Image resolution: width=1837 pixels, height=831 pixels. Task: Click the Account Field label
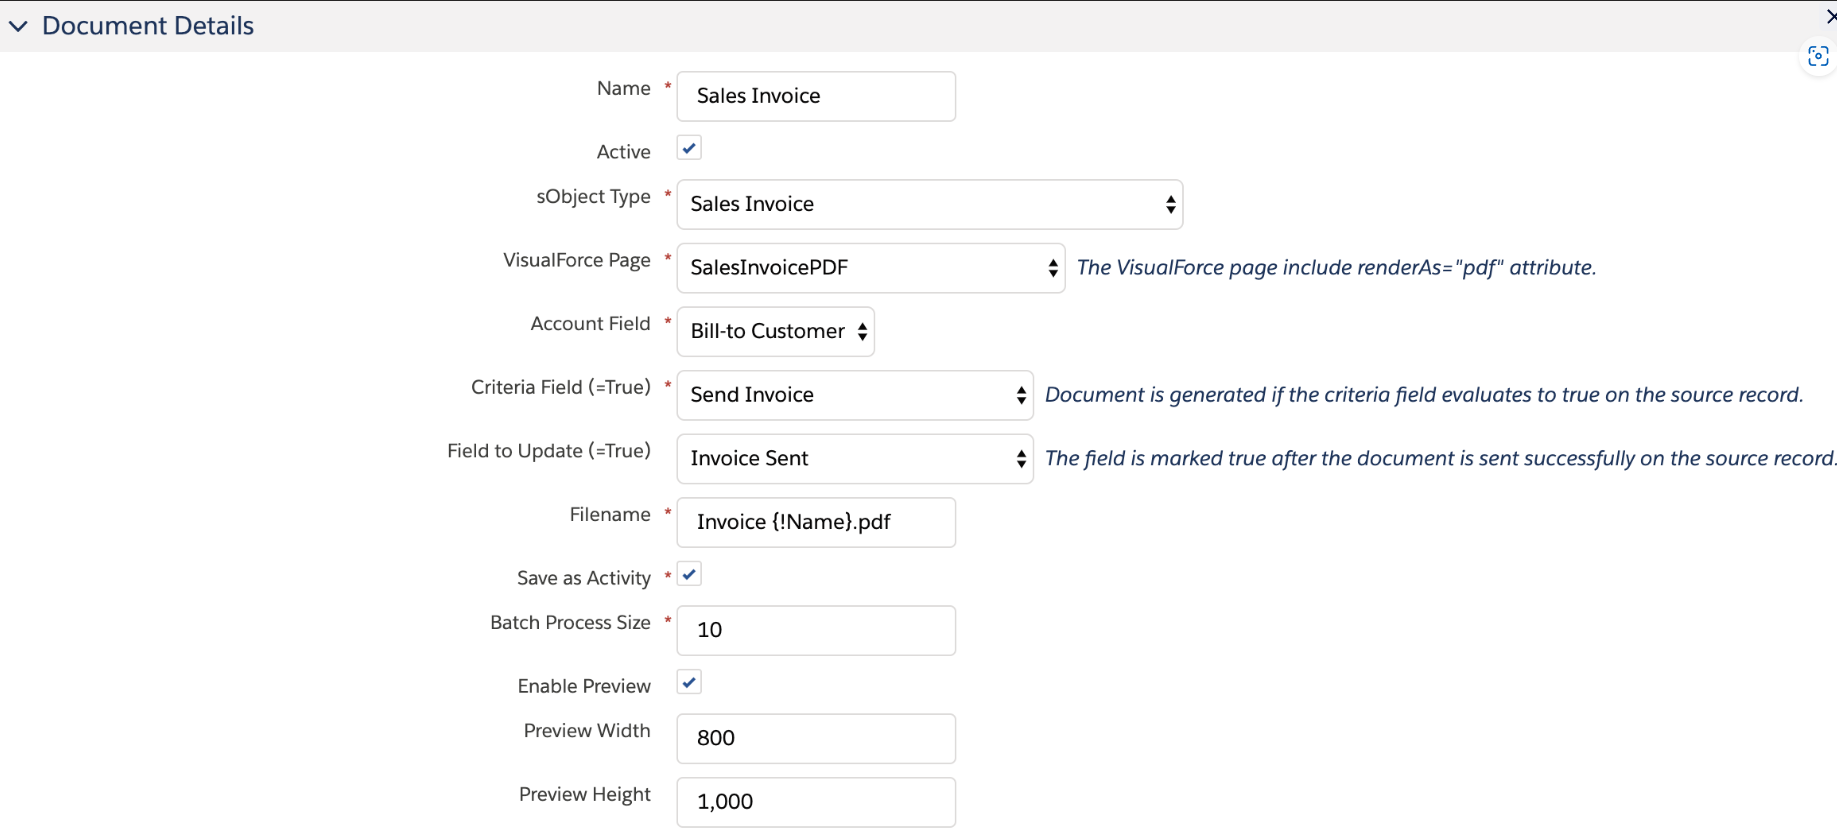tap(590, 324)
